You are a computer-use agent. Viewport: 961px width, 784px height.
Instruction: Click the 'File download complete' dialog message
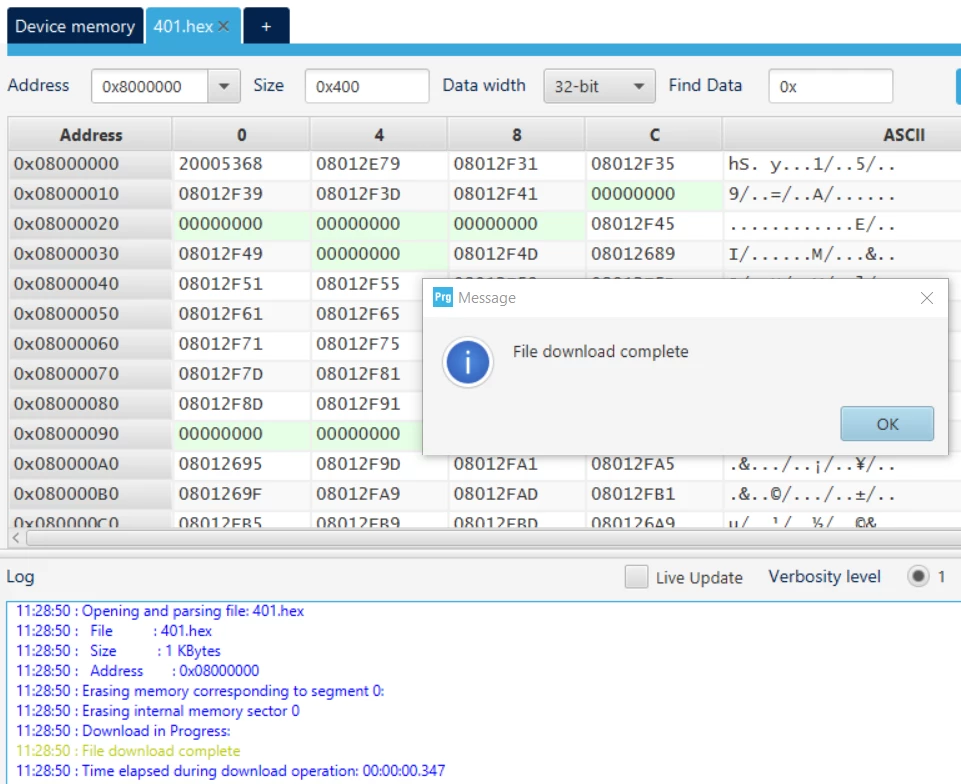coord(601,351)
